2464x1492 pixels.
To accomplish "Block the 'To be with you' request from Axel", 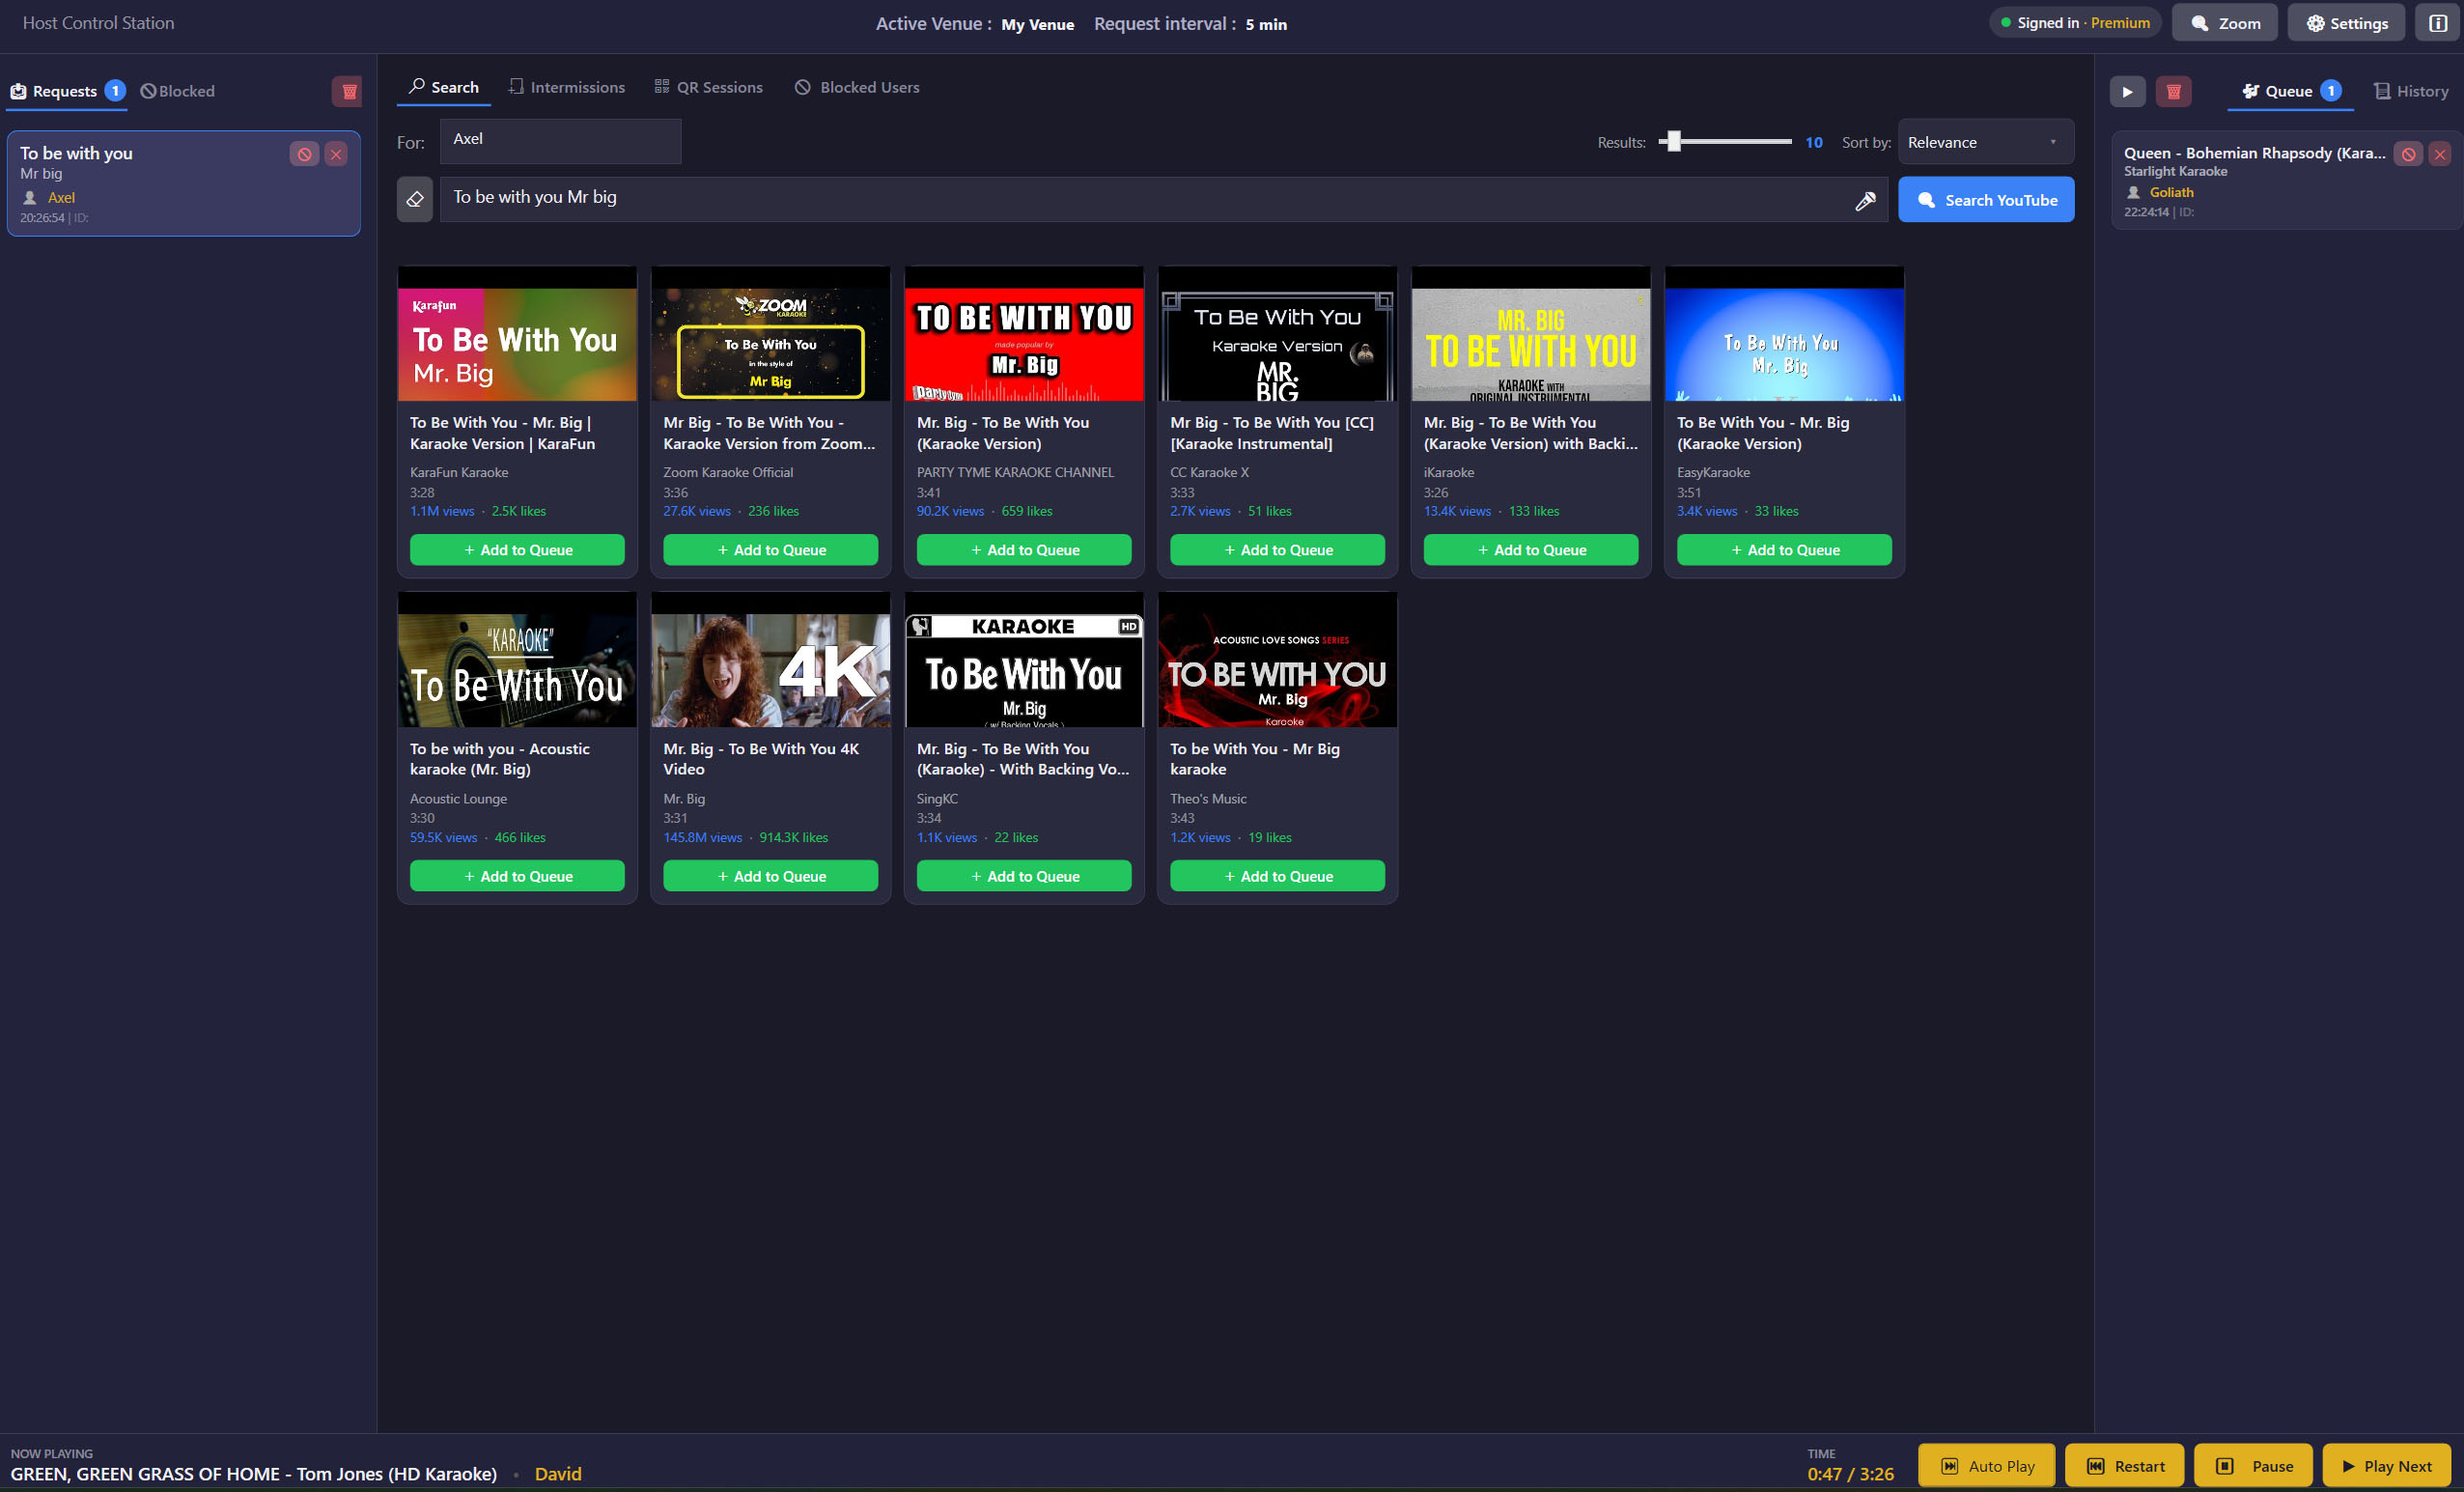I will (x=304, y=154).
